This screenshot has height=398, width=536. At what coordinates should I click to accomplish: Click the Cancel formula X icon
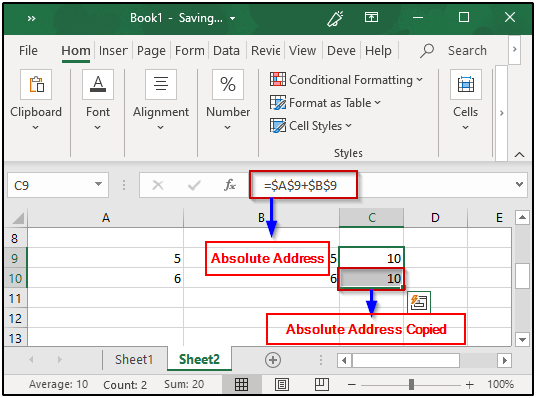pyautogui.click(x=158, y=185)
